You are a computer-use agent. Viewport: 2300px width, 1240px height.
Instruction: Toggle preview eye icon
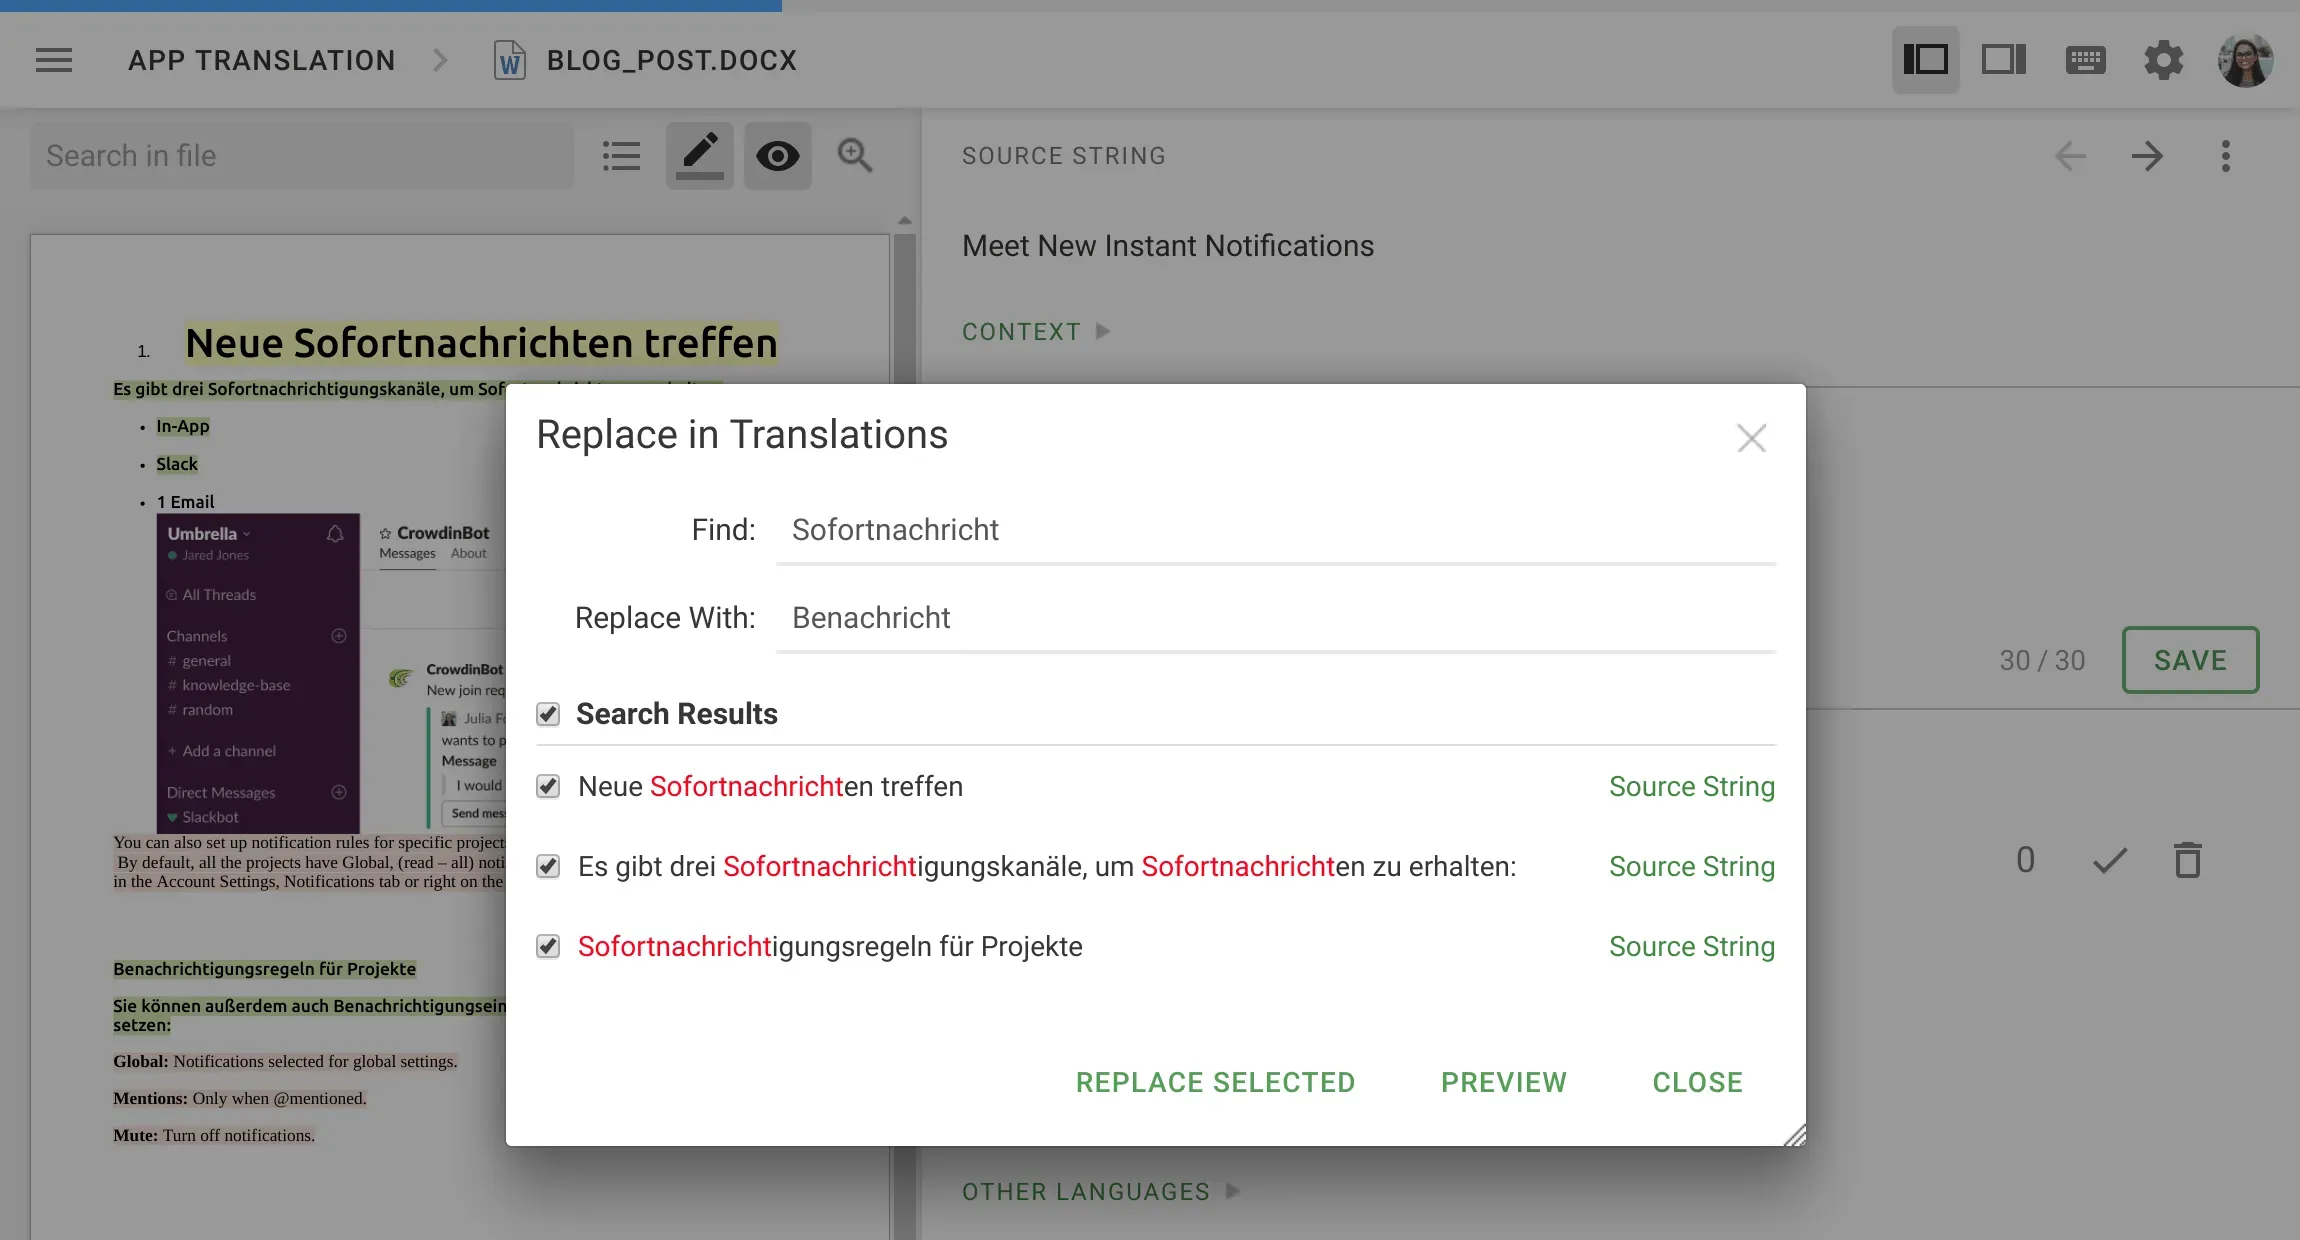777,156
